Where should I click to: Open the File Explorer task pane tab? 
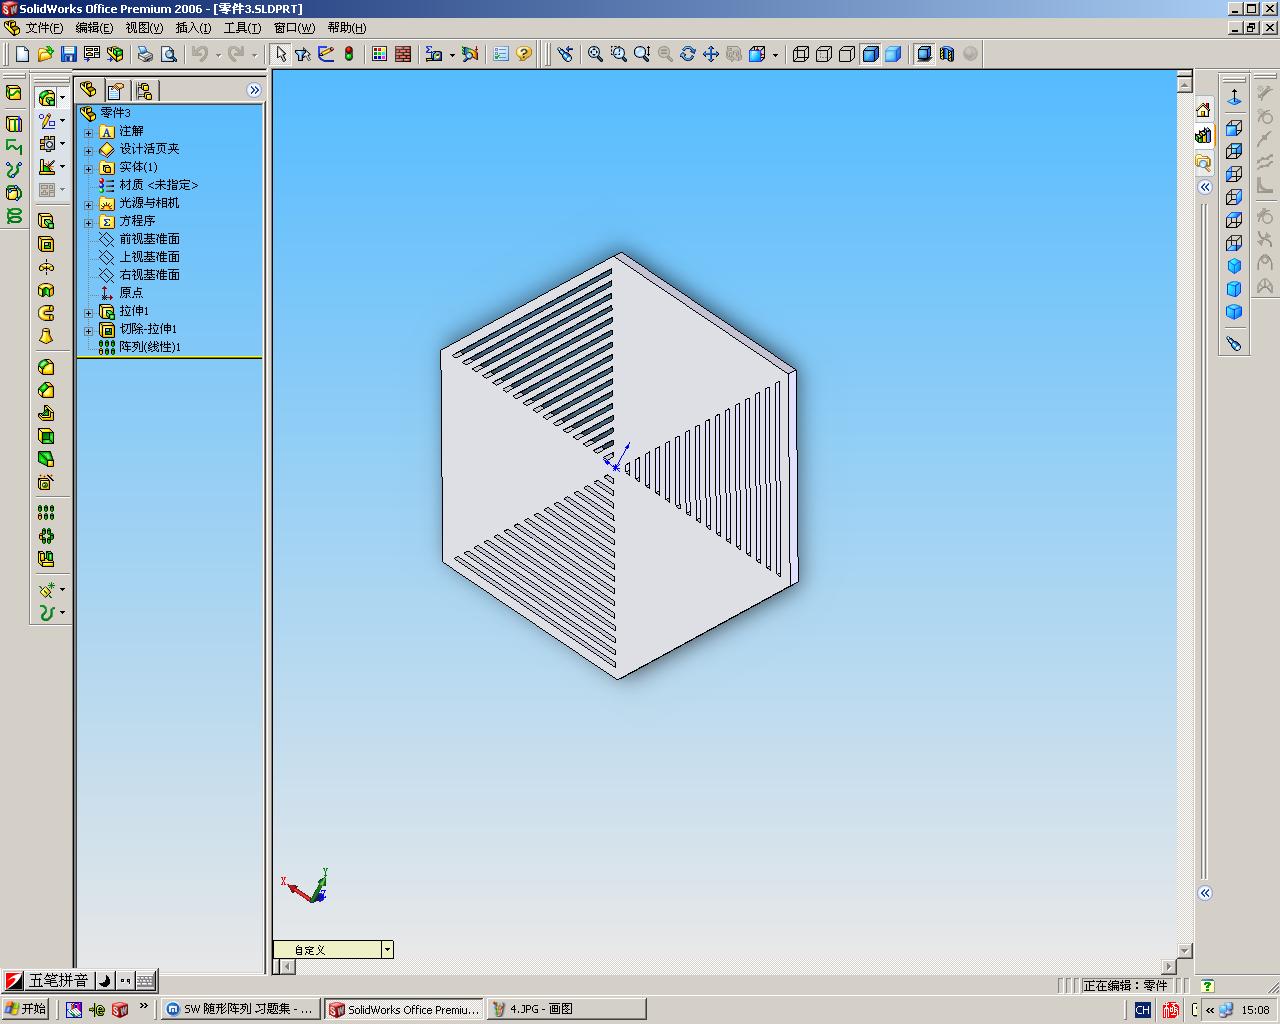(x=1203, y=161)
